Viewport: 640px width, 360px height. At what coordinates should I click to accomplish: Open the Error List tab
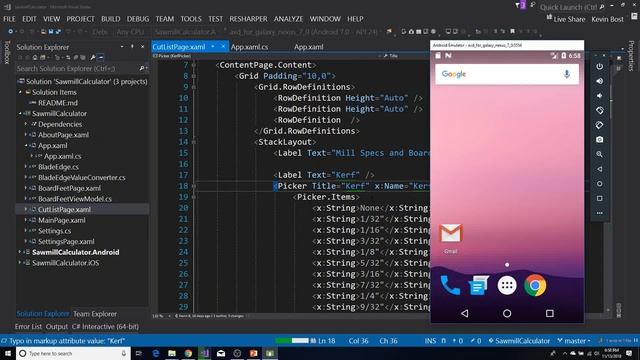(28, 327)
